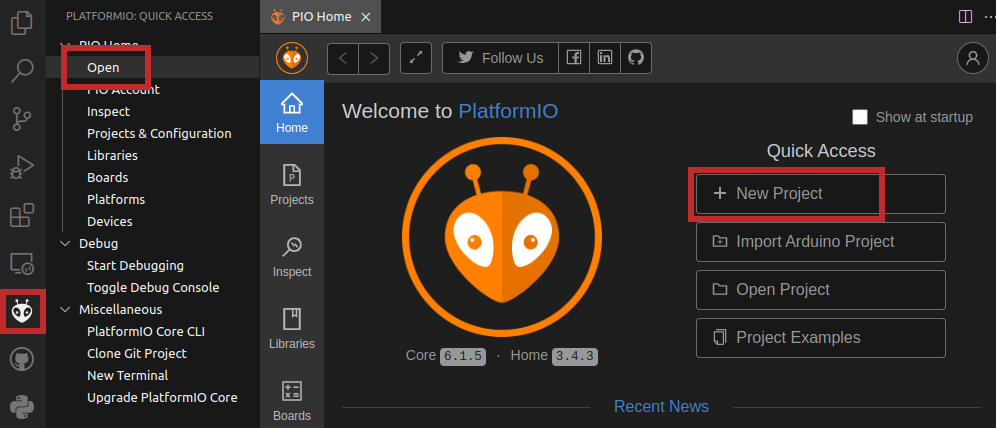Go back in PIO Home navigation

click(343, 58)
